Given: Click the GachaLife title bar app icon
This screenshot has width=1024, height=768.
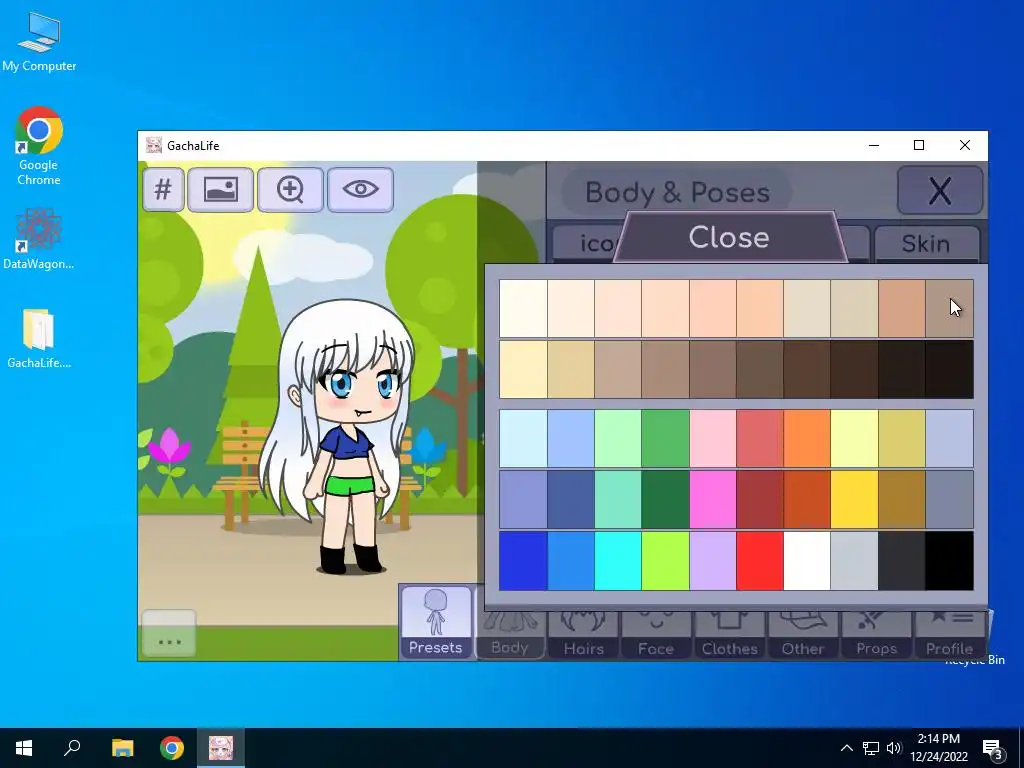Looking at the screenshot, I should (x=153, y=145).
